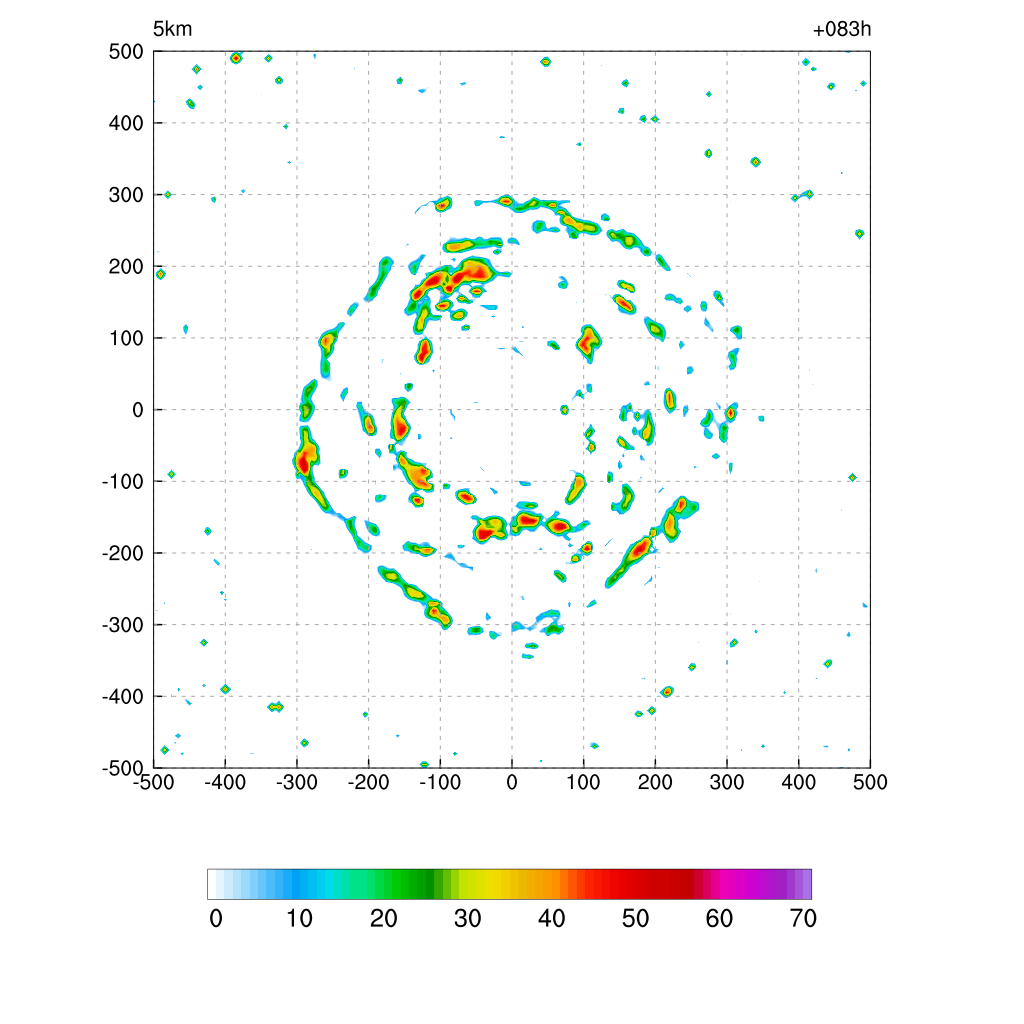The image size is (1024, 1024).
Task: Click the colorbar label '10'
Action: [x=300, y=919]
